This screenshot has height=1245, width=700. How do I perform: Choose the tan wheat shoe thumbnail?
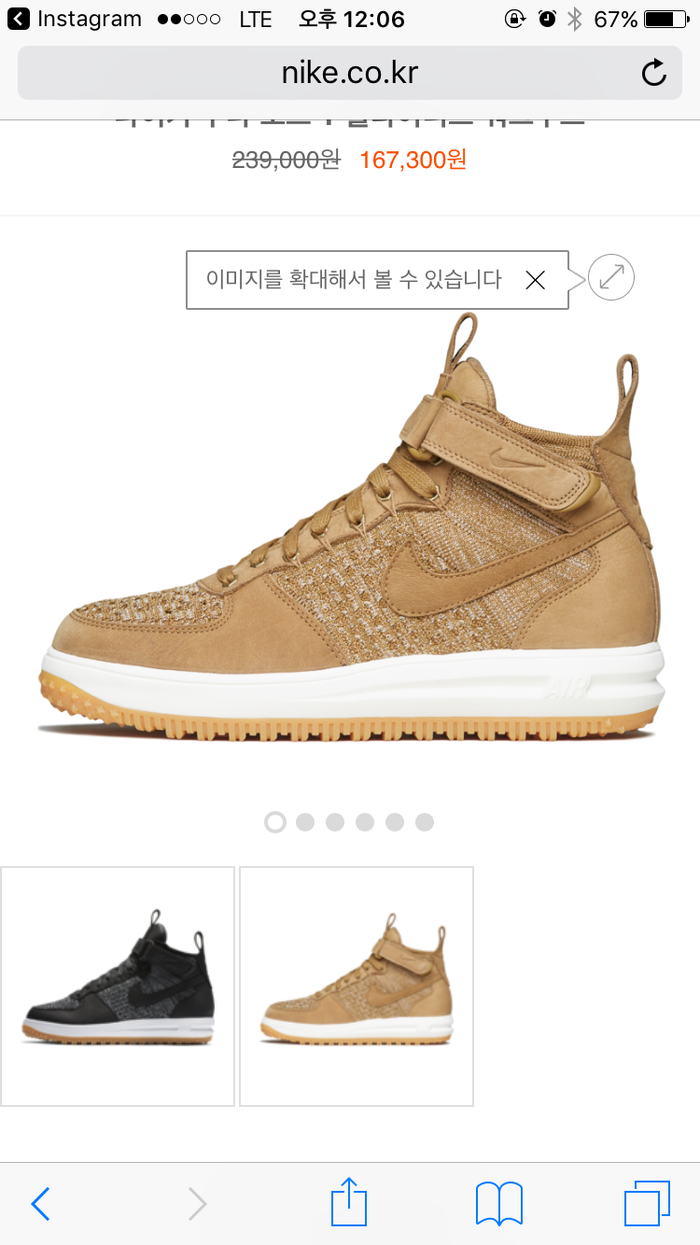(x=356, y=986)
